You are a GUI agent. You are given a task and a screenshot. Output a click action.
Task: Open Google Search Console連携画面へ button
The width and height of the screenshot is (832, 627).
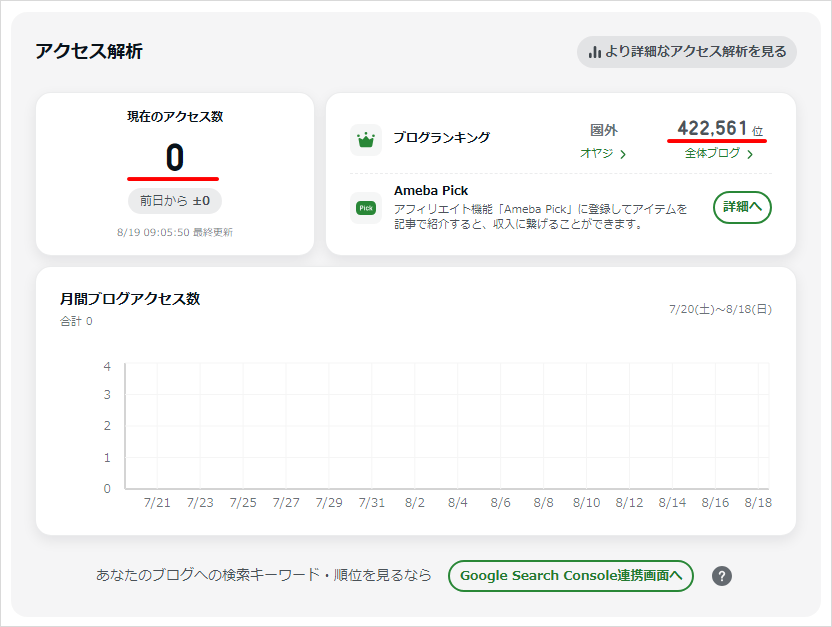coord(570,576)
